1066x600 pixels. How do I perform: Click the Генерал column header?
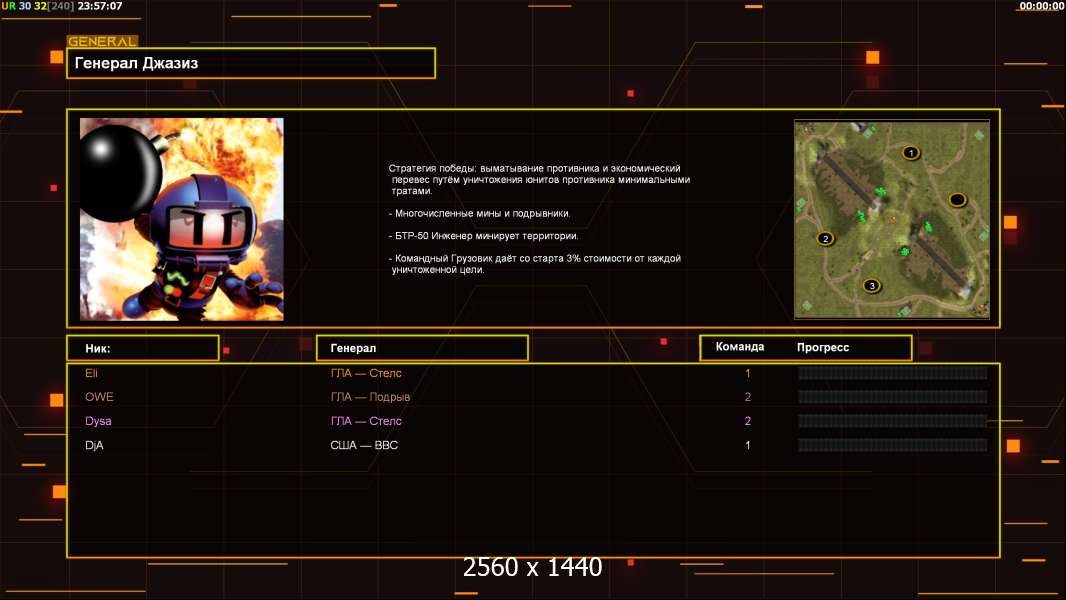pos(422,348)
